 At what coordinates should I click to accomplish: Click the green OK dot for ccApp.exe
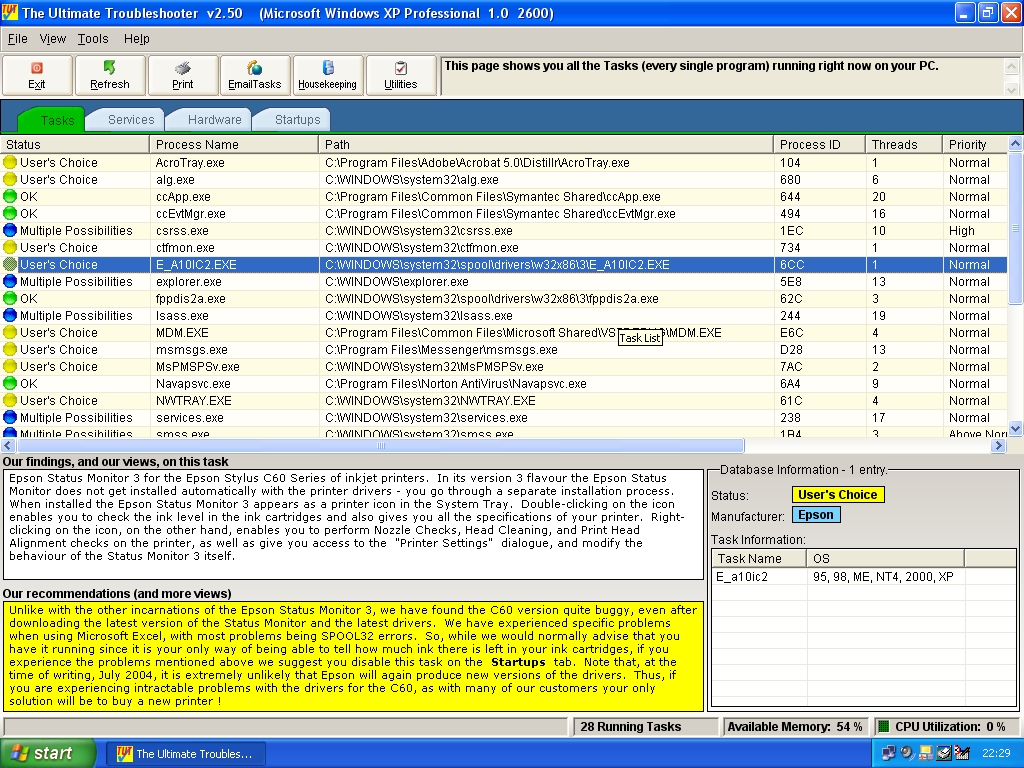pyautogui.click(x=10, y=197)
